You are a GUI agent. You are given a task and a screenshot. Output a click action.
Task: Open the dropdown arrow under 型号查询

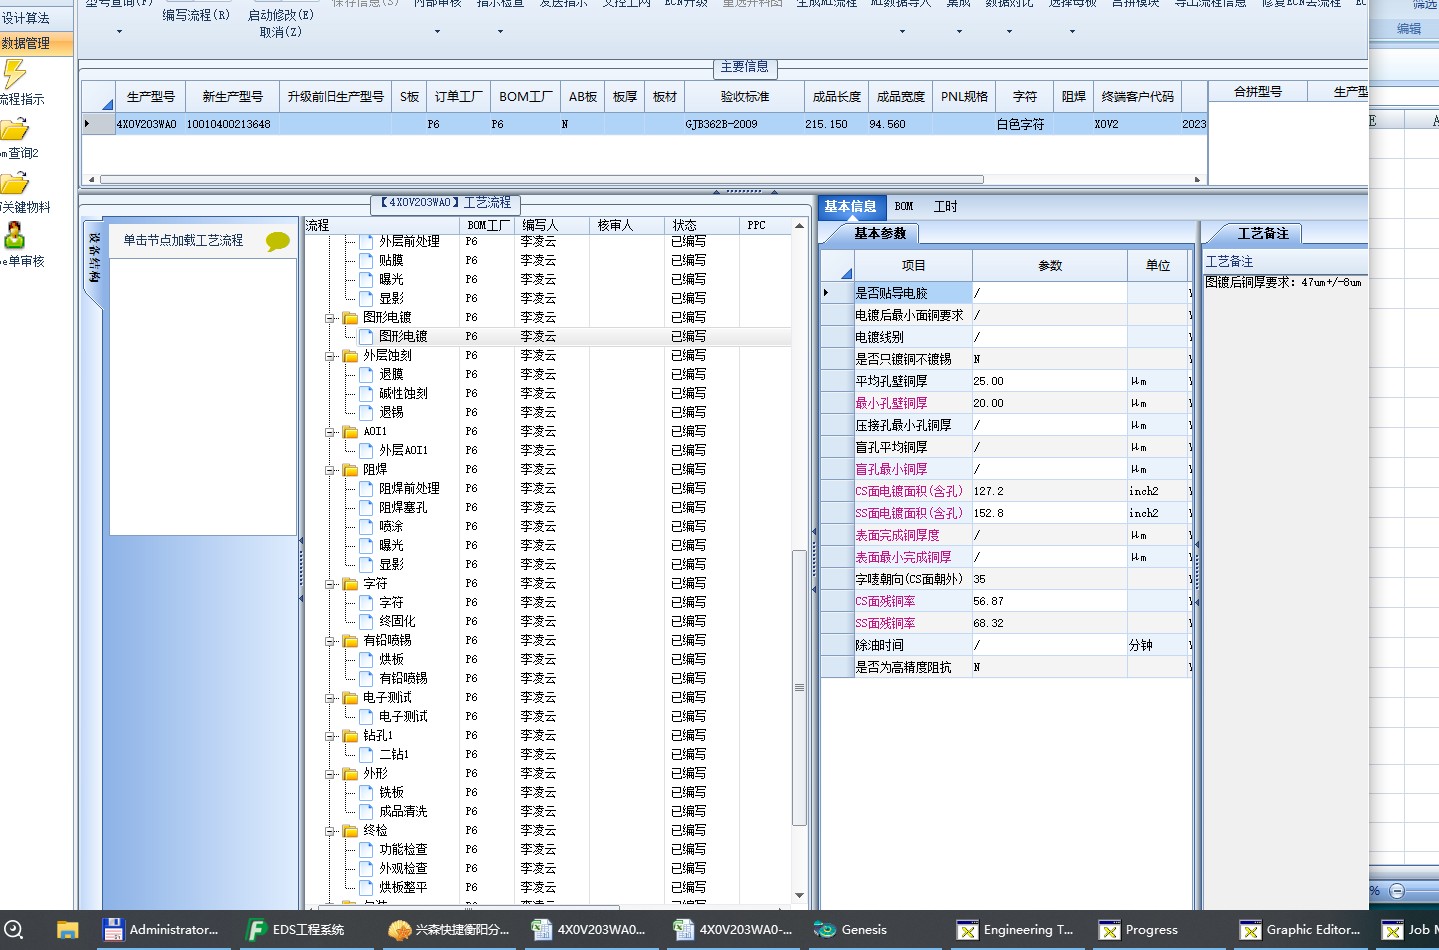(119, 32)
